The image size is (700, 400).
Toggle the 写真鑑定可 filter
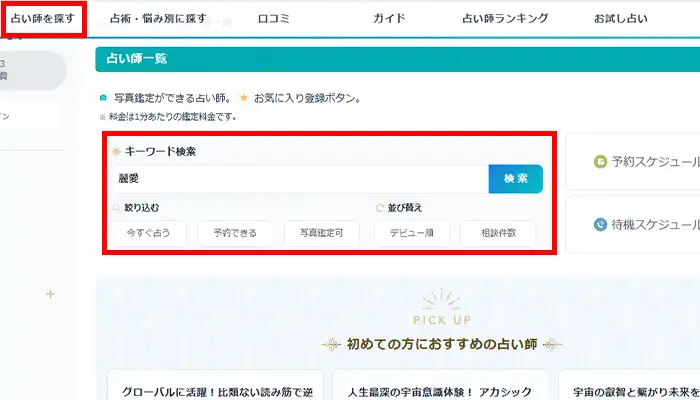[x=322, y=233]
